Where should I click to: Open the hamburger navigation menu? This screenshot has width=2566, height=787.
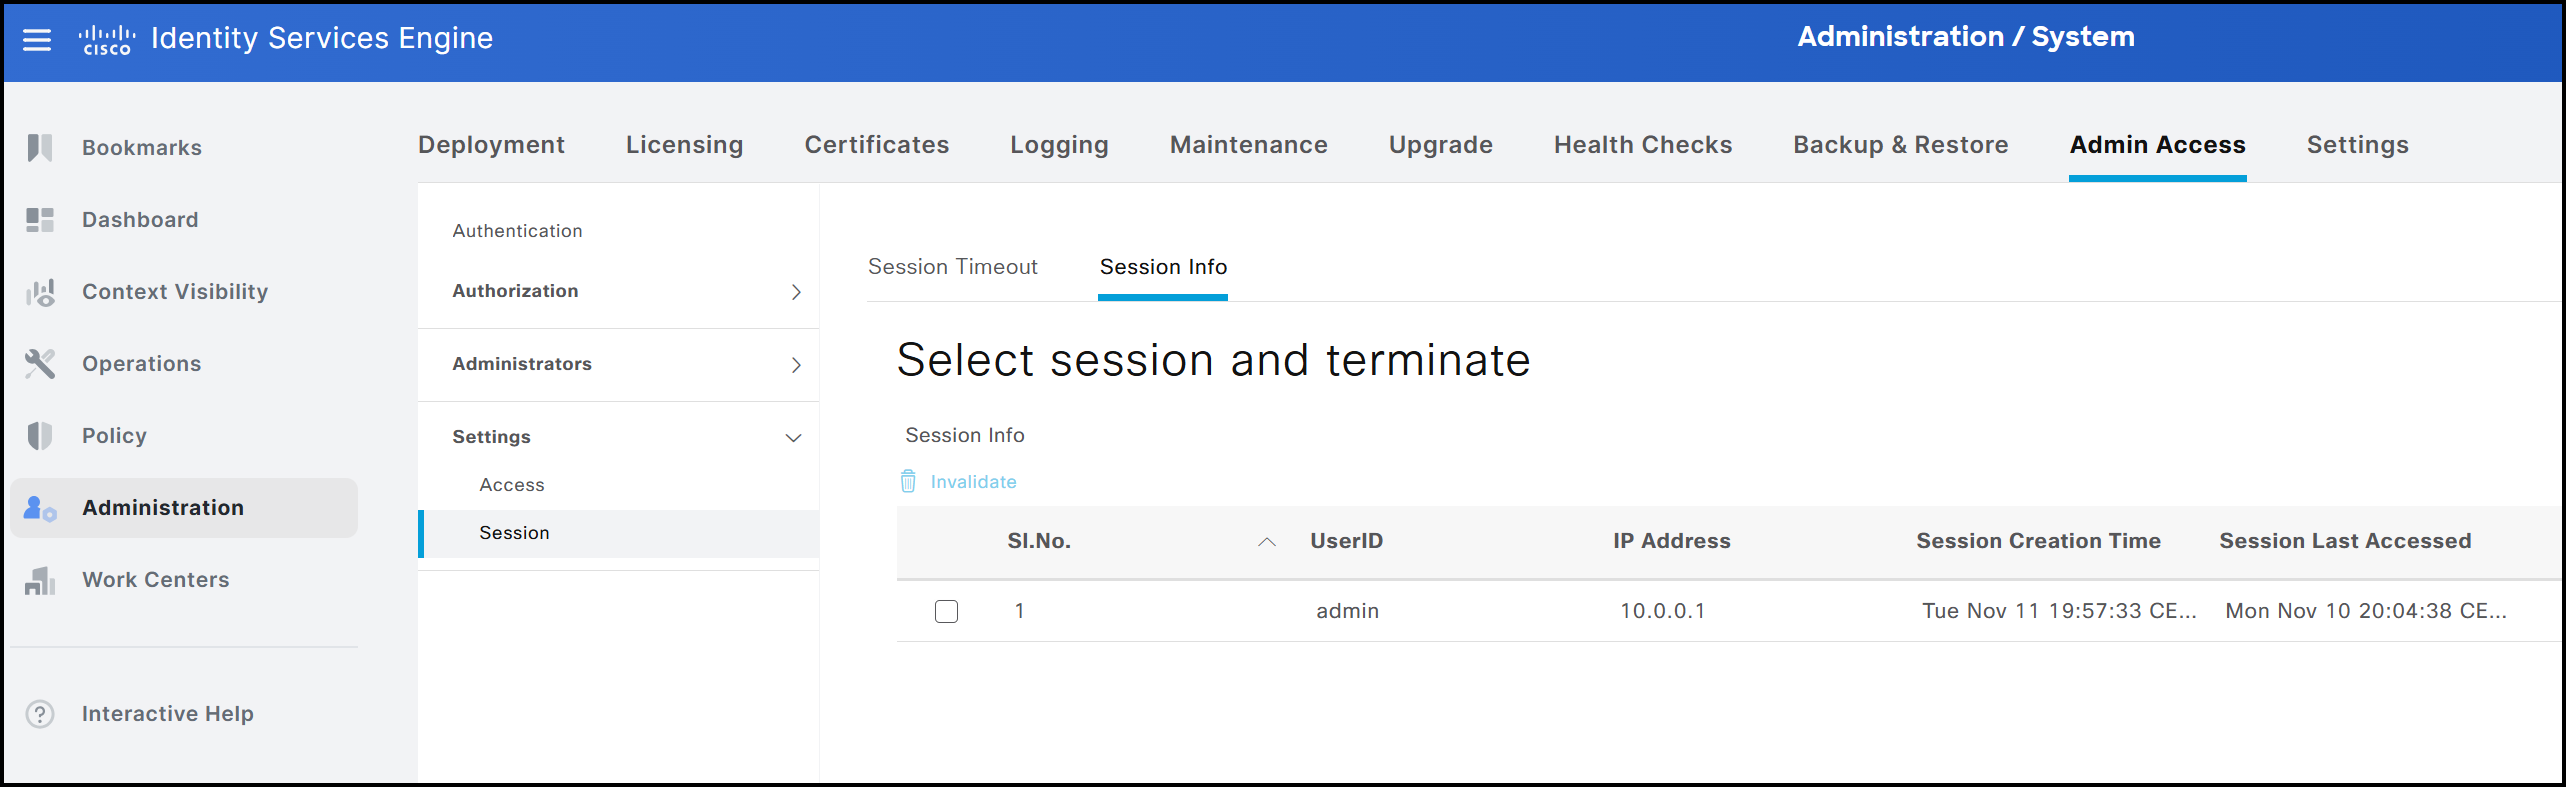[37, 39]
